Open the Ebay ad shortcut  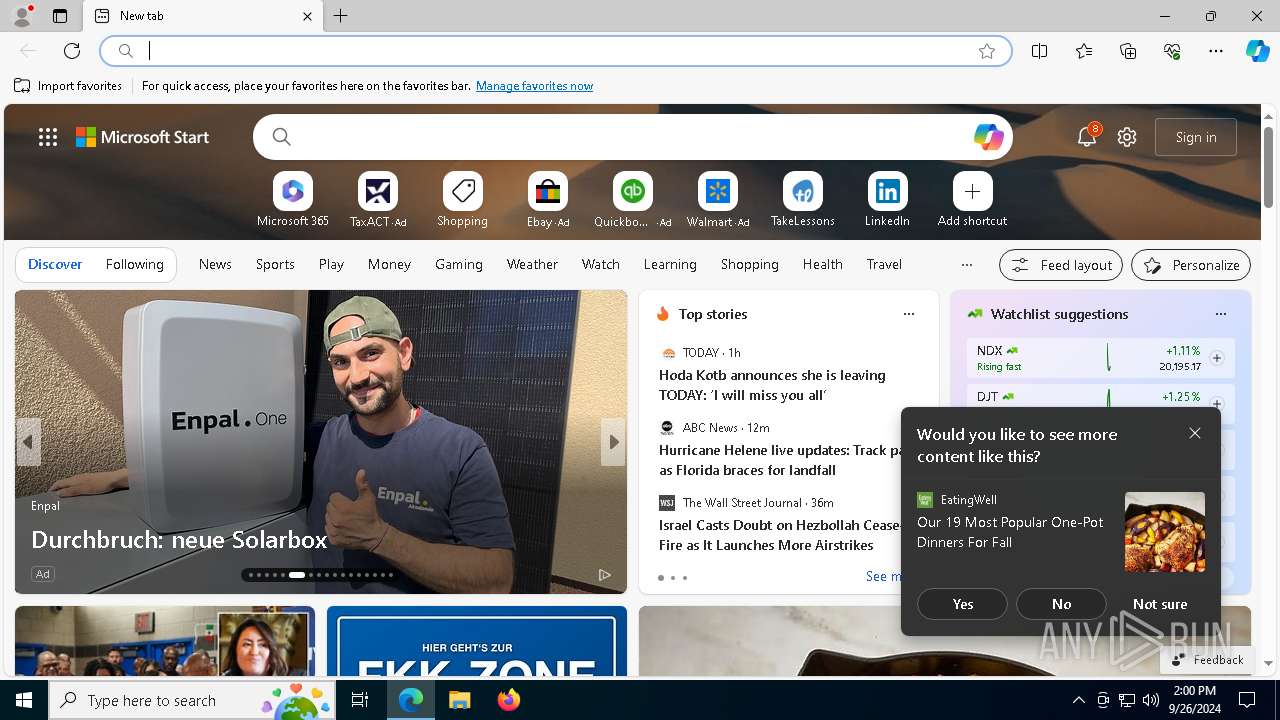tap(548, 200)
